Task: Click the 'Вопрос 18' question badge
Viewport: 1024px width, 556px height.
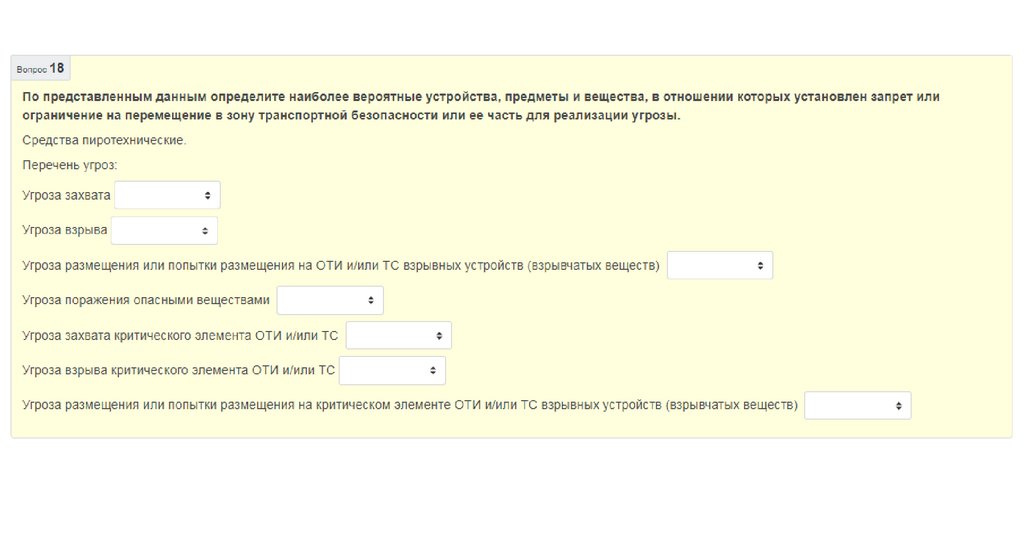Action: tap(41, 69)
